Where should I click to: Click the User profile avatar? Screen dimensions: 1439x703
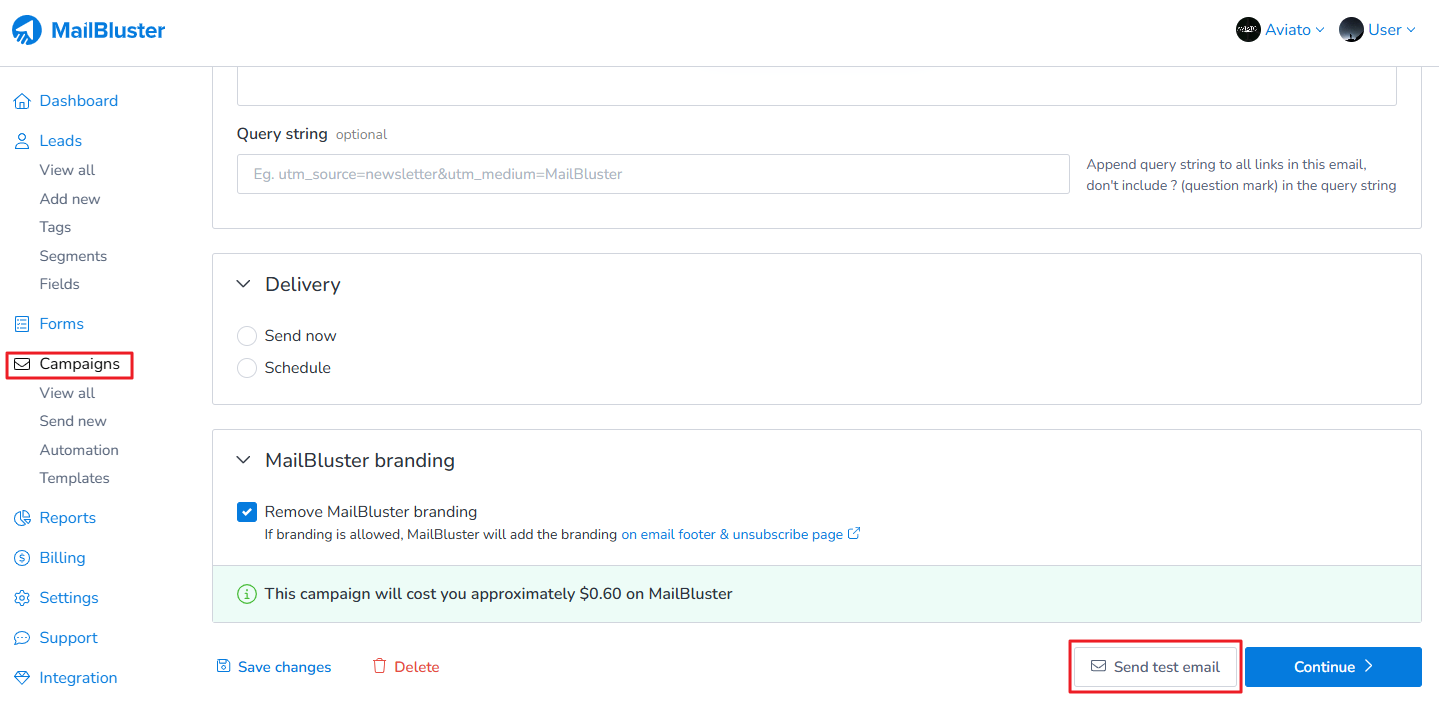tap(1352, 30)
